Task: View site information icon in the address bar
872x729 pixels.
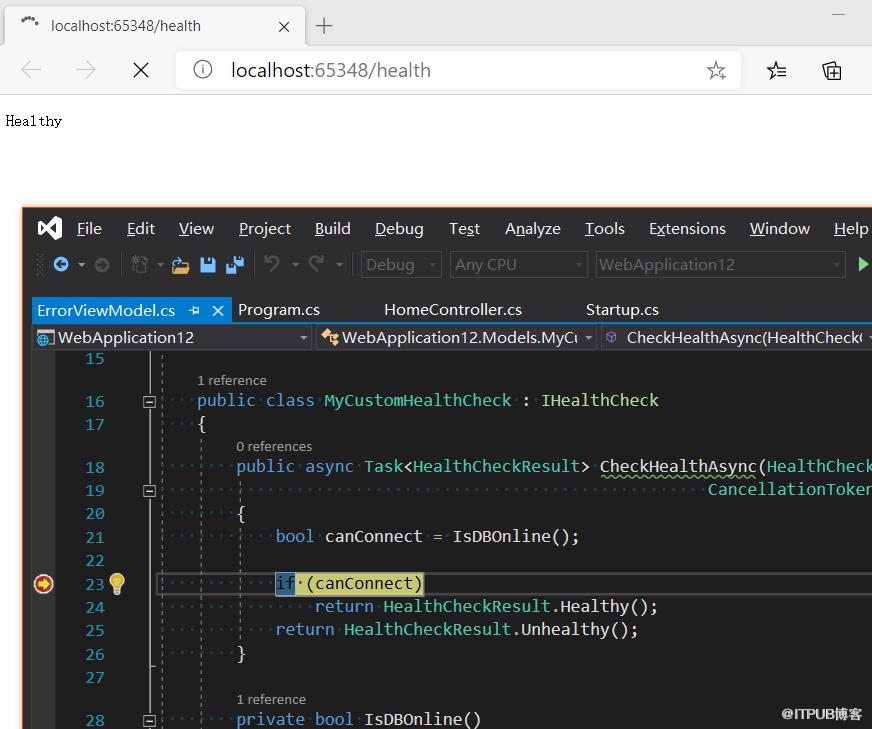Action: pos(202,70)
